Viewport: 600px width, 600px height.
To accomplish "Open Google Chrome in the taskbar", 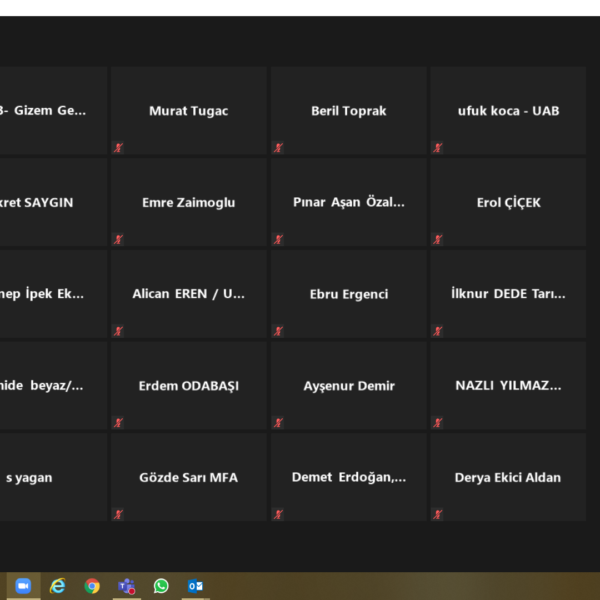I will [92, 586].
